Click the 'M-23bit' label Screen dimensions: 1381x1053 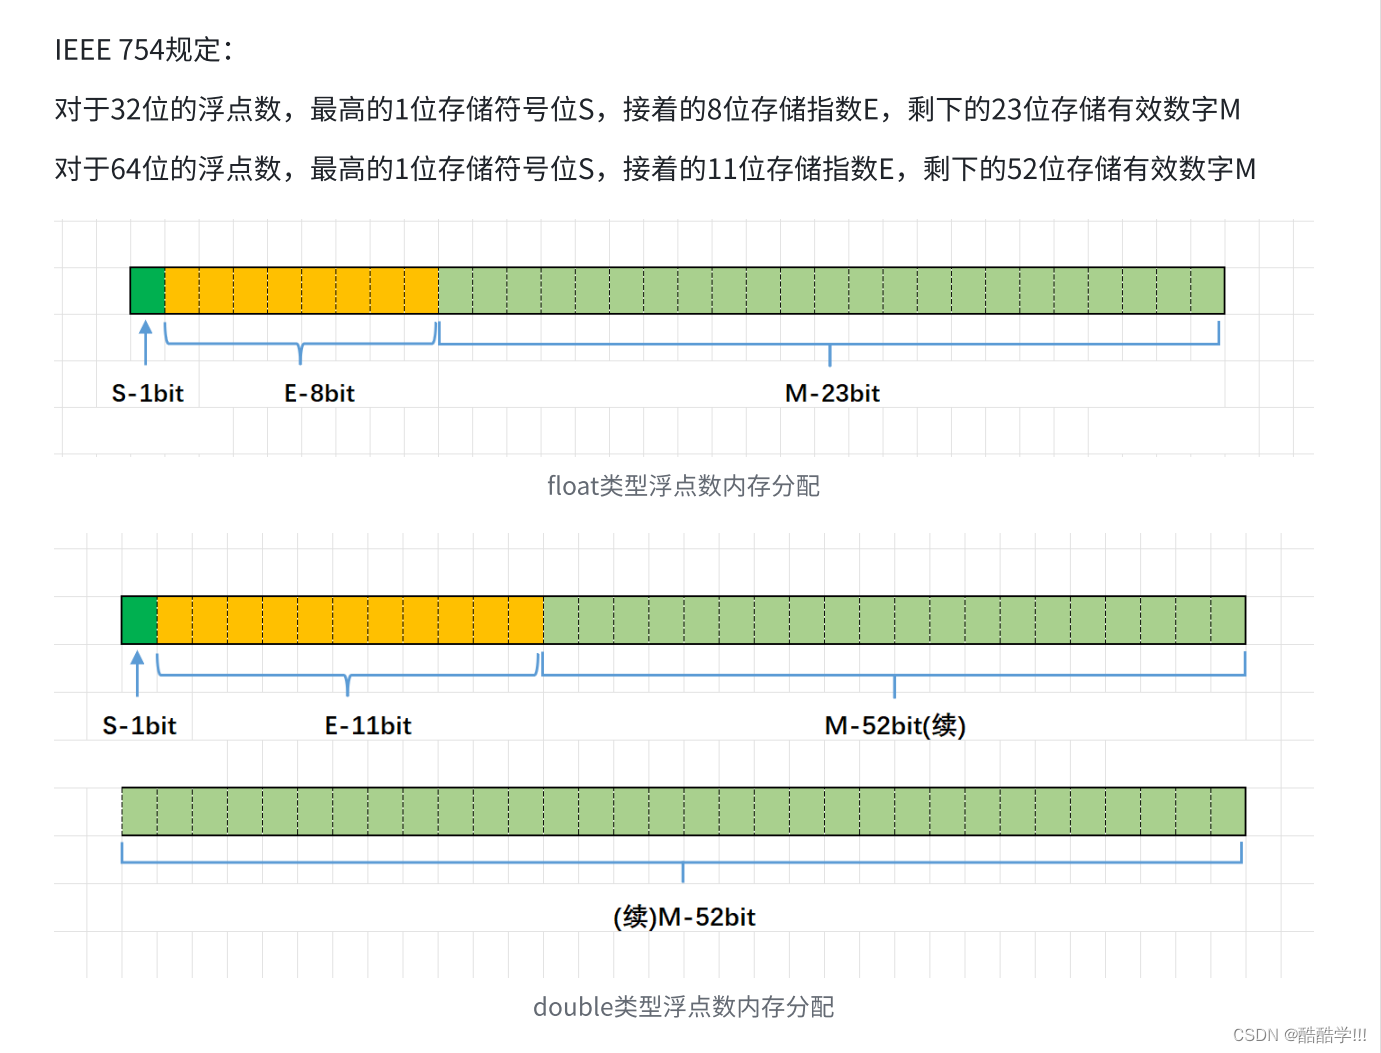pyautogui.click(x=832, y=393)
